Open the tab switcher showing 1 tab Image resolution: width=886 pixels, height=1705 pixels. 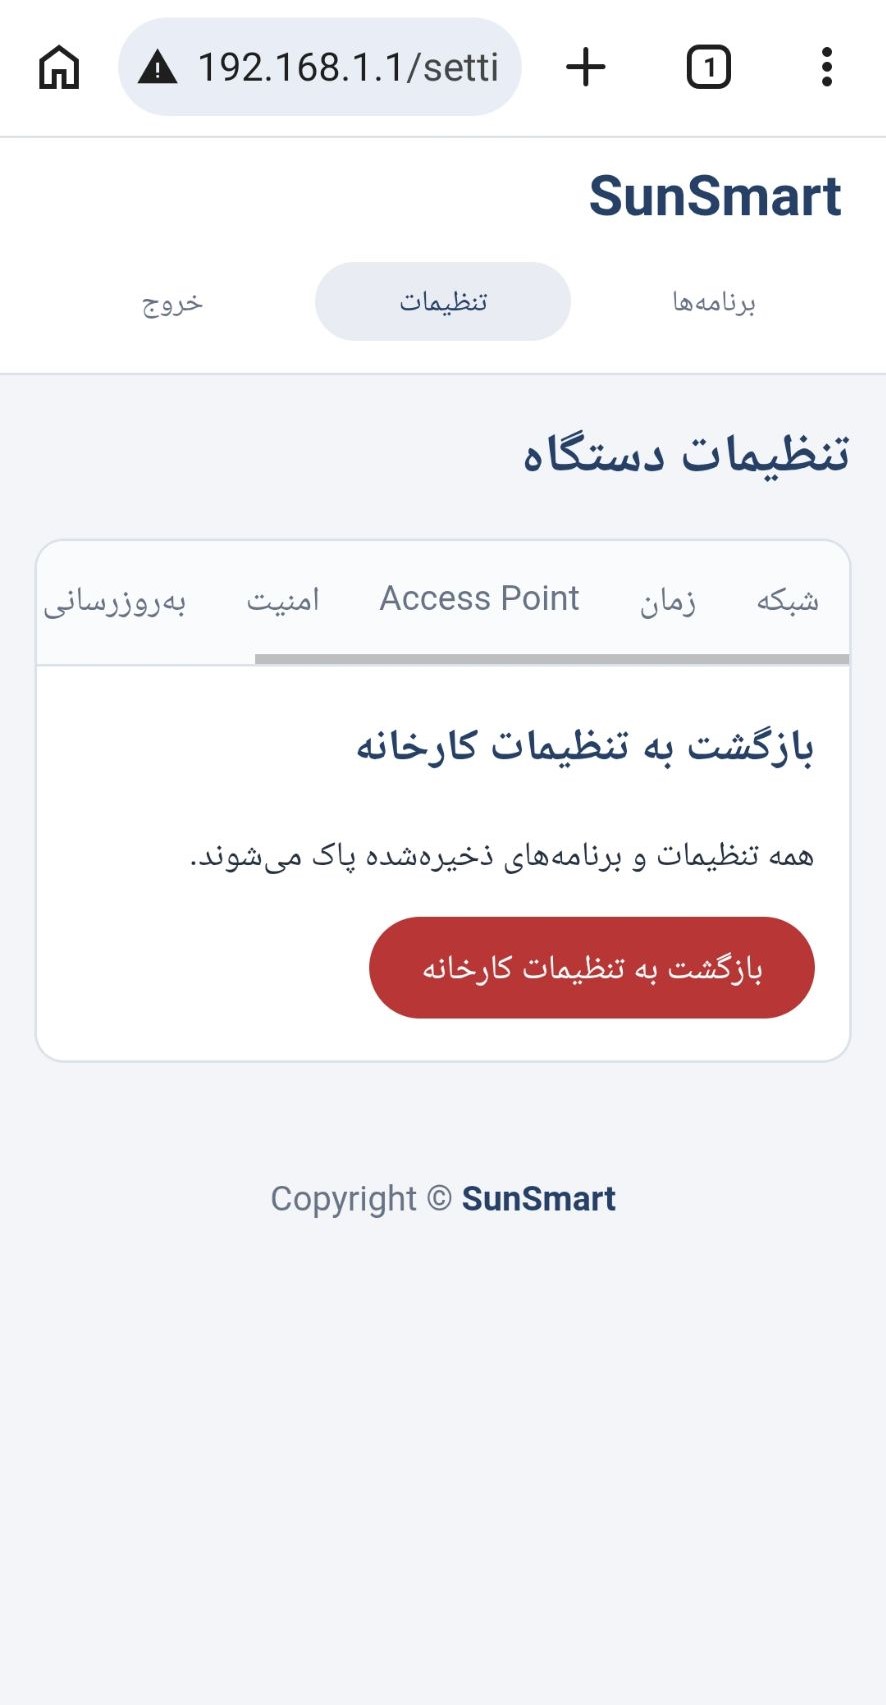pos(709,68)
